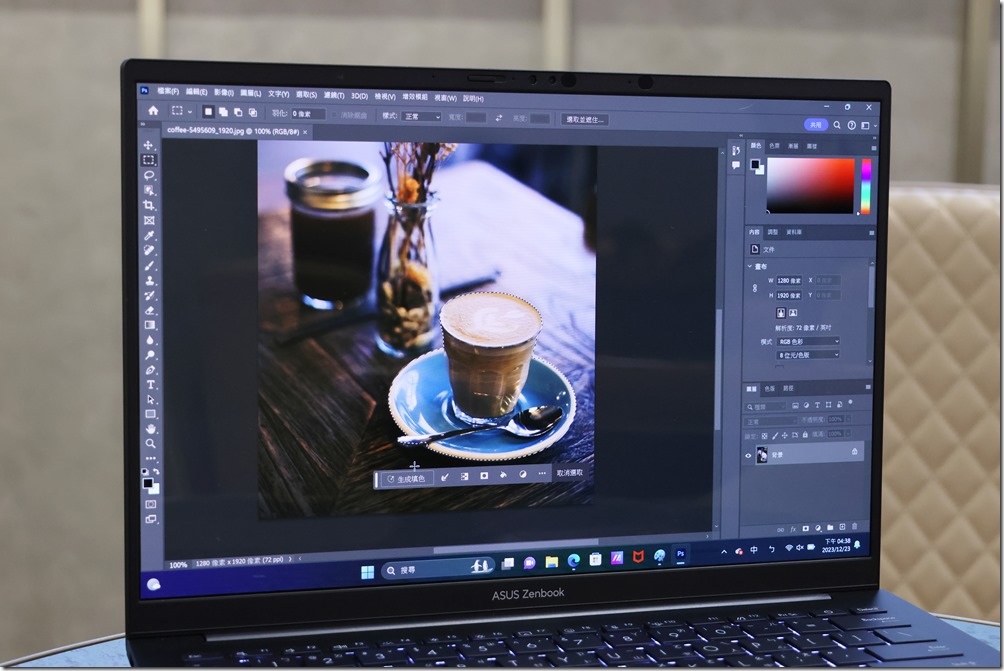Click the Home icon in options bar
Screen dimensions: 1004x671
point(153,111)
